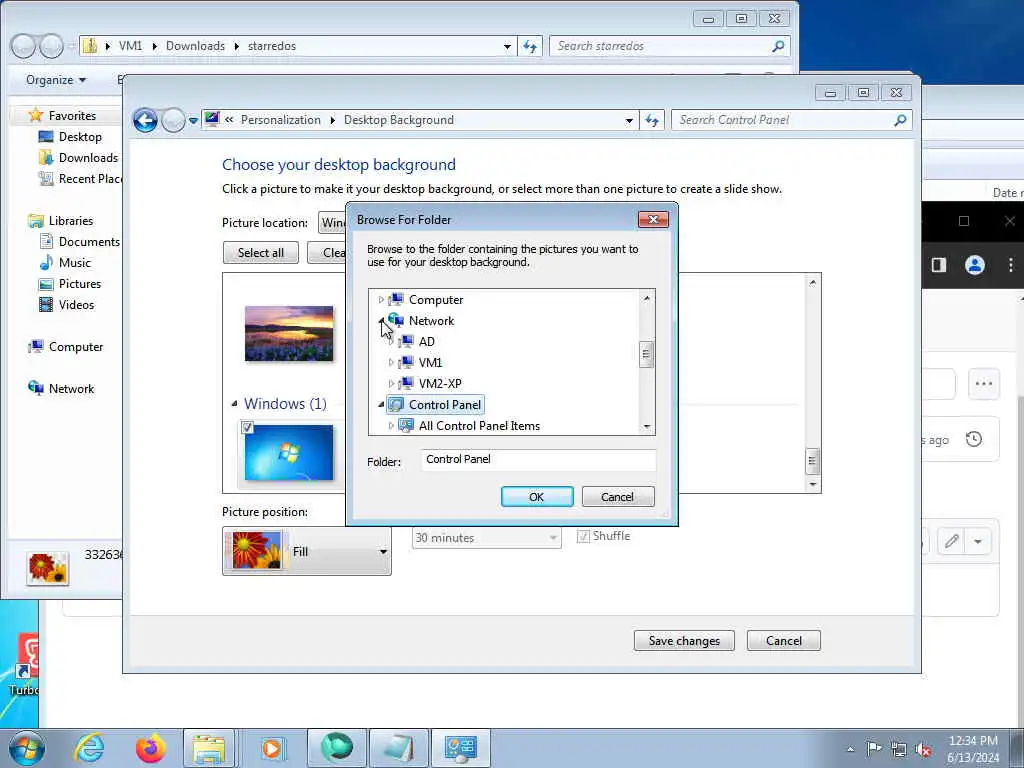The image size is (1024, 768).
Task: Open Picture position Fill dropdown
Action: 307,551
